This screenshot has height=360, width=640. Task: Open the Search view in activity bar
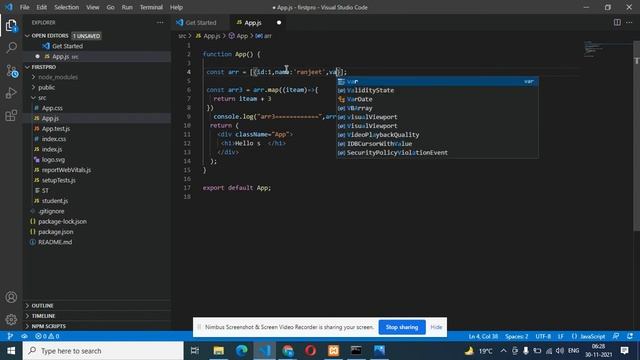11,47
